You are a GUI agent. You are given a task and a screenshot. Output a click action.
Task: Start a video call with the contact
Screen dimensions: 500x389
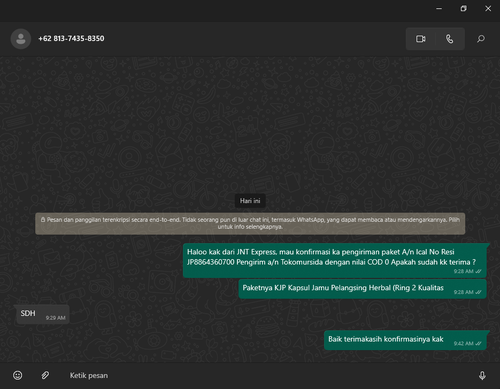[x=421, y=39]
